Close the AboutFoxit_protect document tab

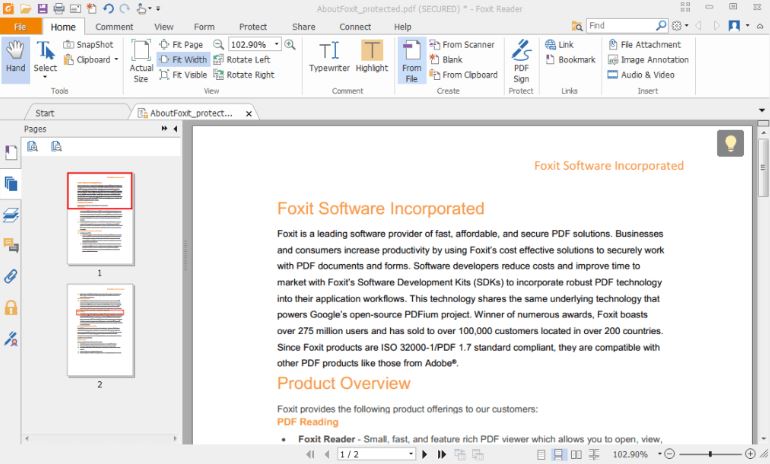249,113
